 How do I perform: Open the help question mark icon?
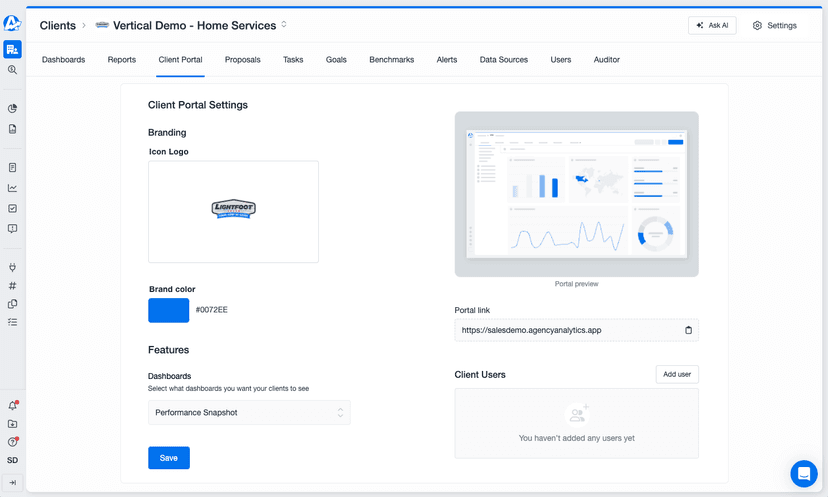[12, 442]
